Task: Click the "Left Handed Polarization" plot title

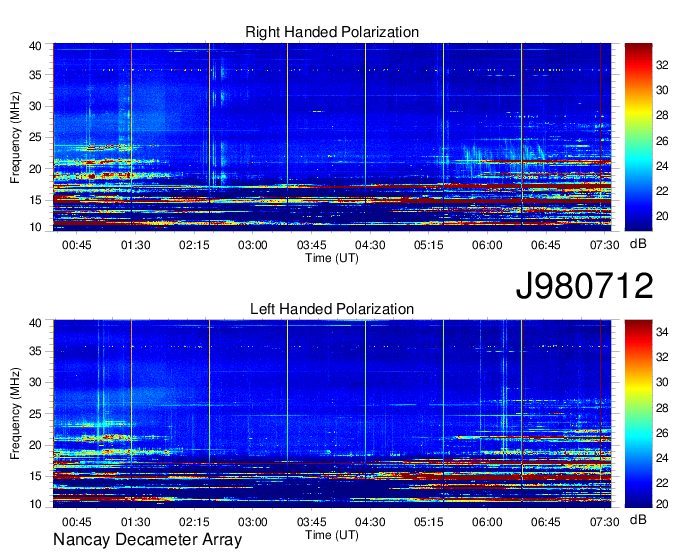Action: [x=332, y=309]
